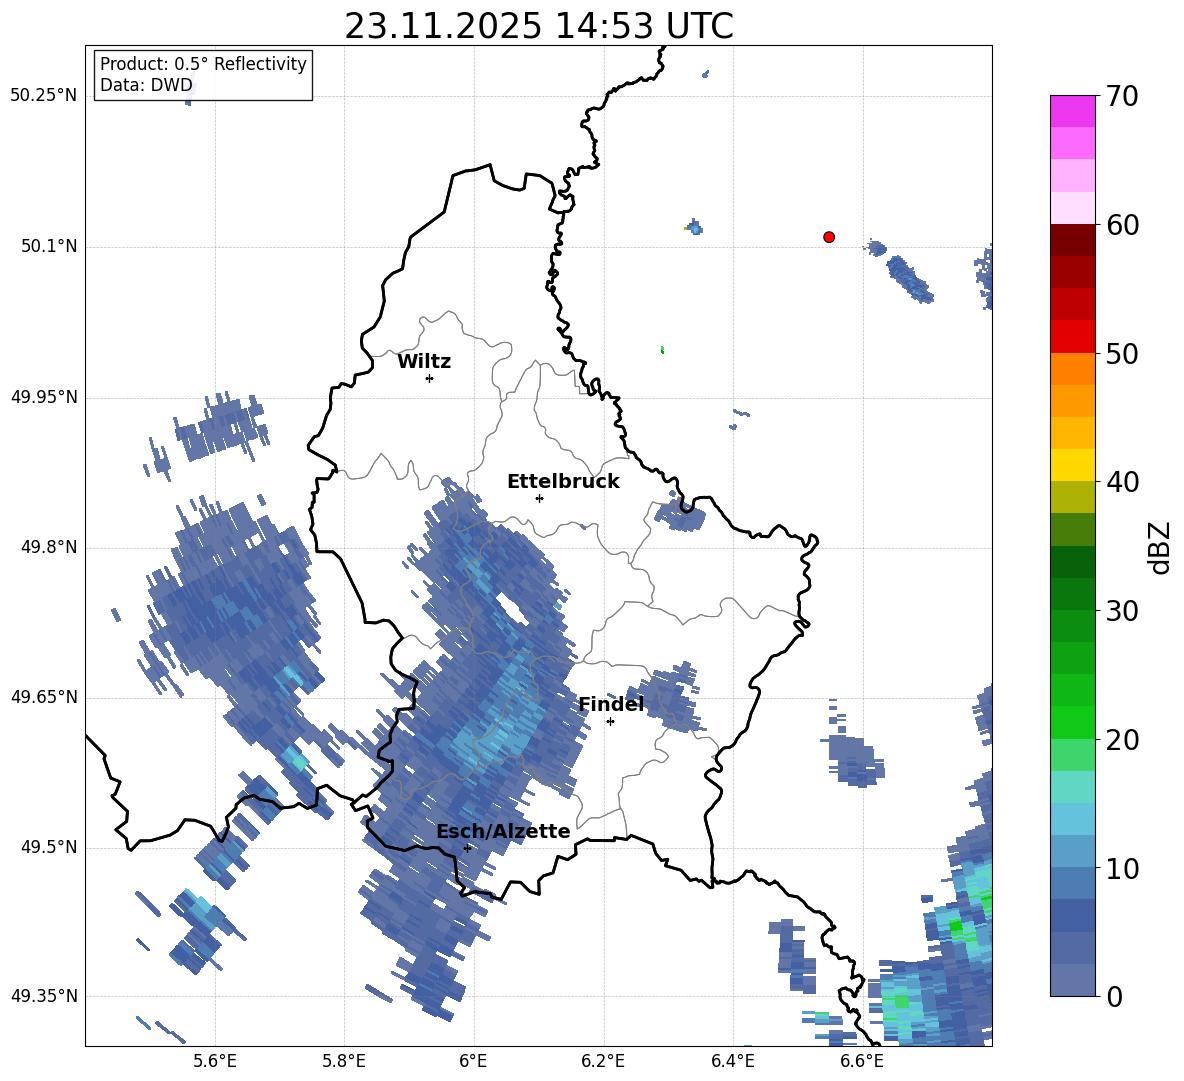Click the title 23.11.2025 14:53 UTC
Screen dimensions: 1184x1081
click(x=539, y=27)
